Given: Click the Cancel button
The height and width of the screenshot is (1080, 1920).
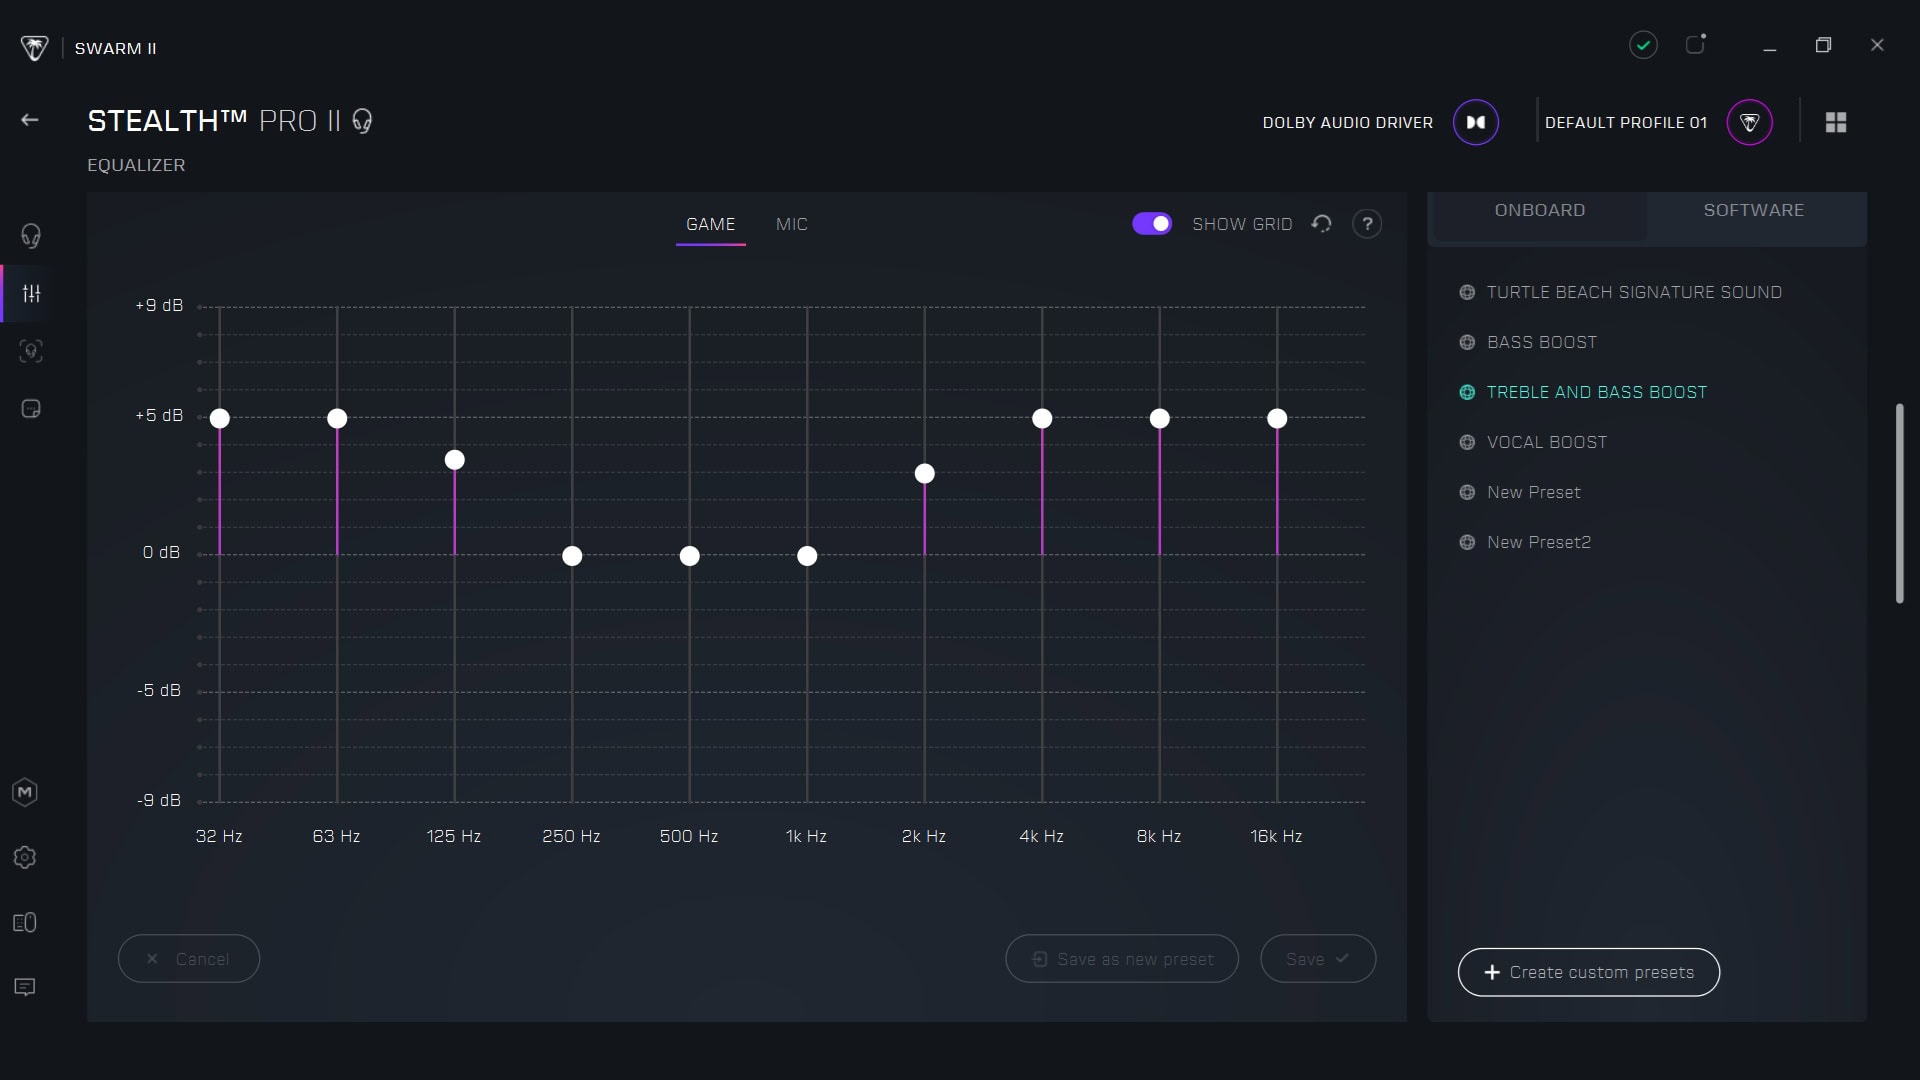Looking at the screenshot, I should point(189,959).
